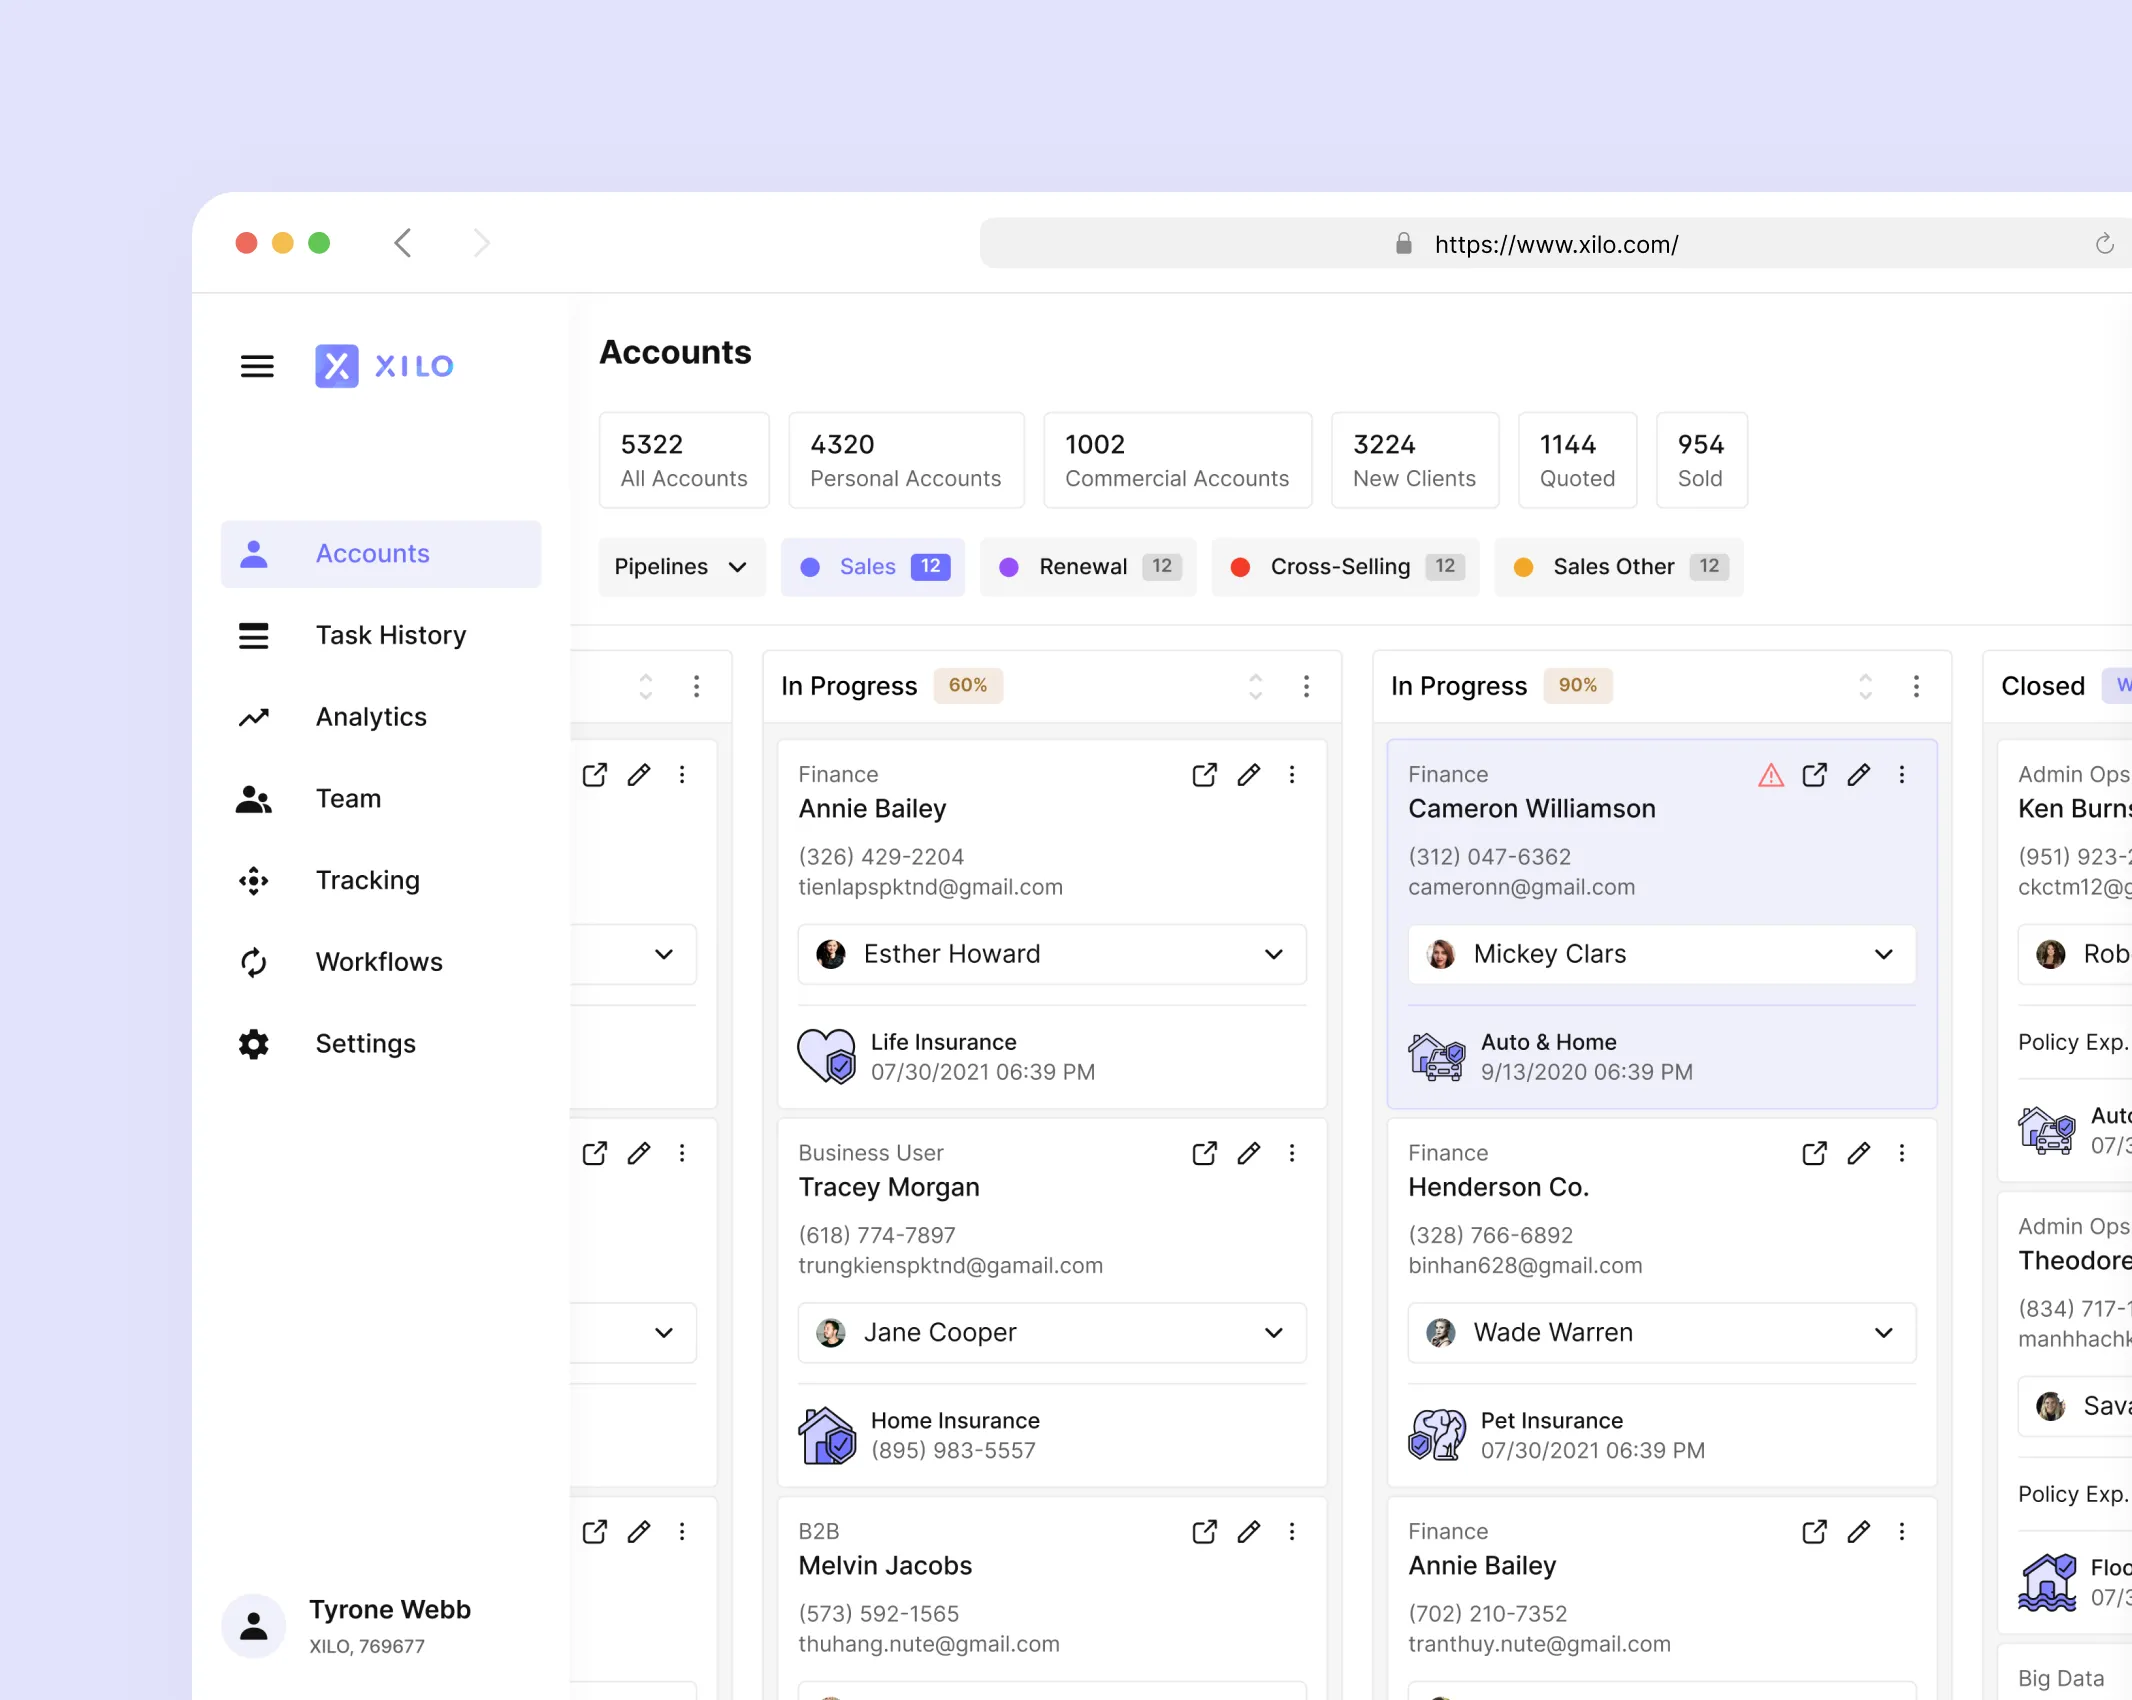The width and height of the screenshot is (2132, 1700).
Task: Sort the In Progress 60% column
Action: pyautogui.click(x=1255, y=686)
